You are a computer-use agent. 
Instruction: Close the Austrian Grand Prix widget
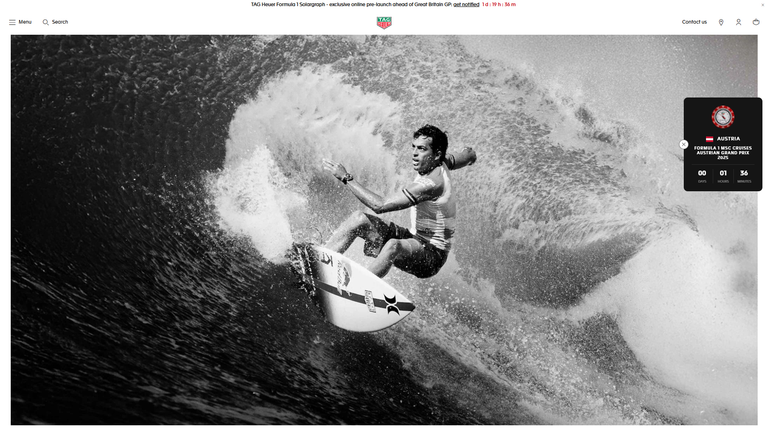click(x=684, y=144)
